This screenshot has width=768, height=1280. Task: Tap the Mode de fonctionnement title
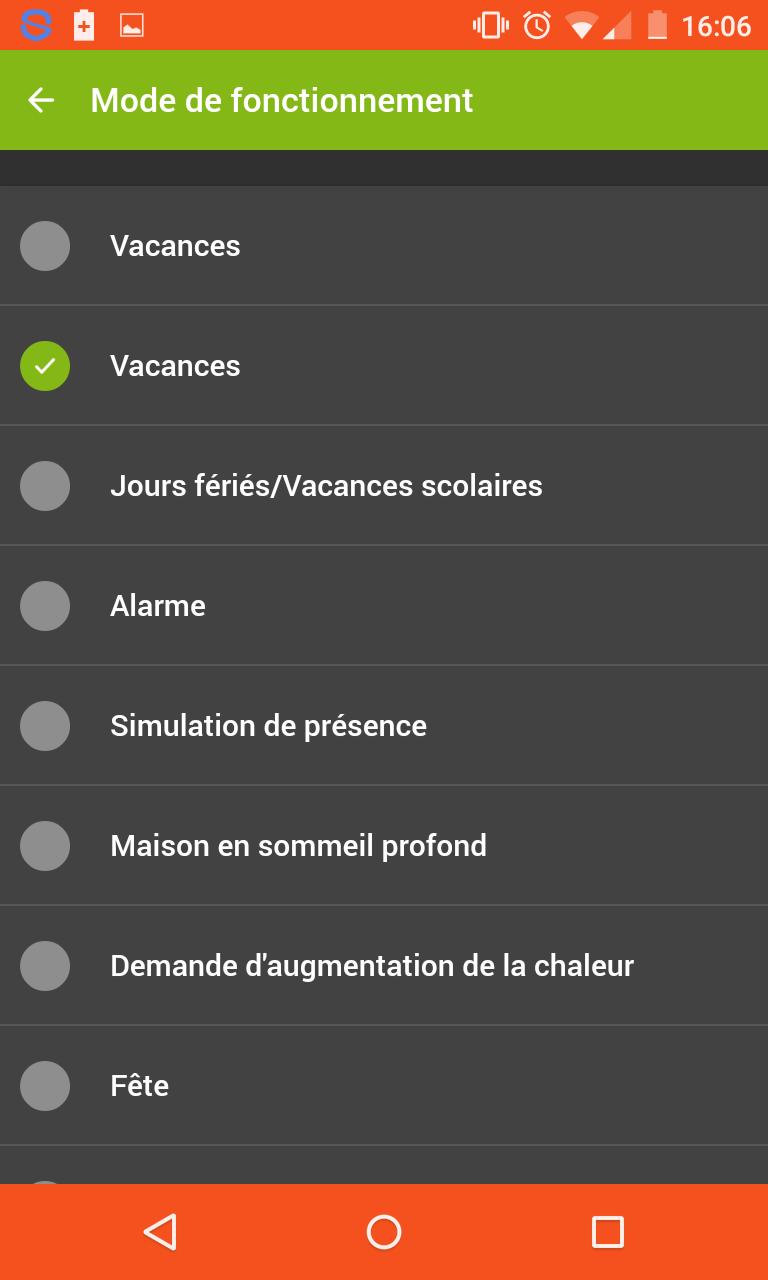tap(282, 101)
